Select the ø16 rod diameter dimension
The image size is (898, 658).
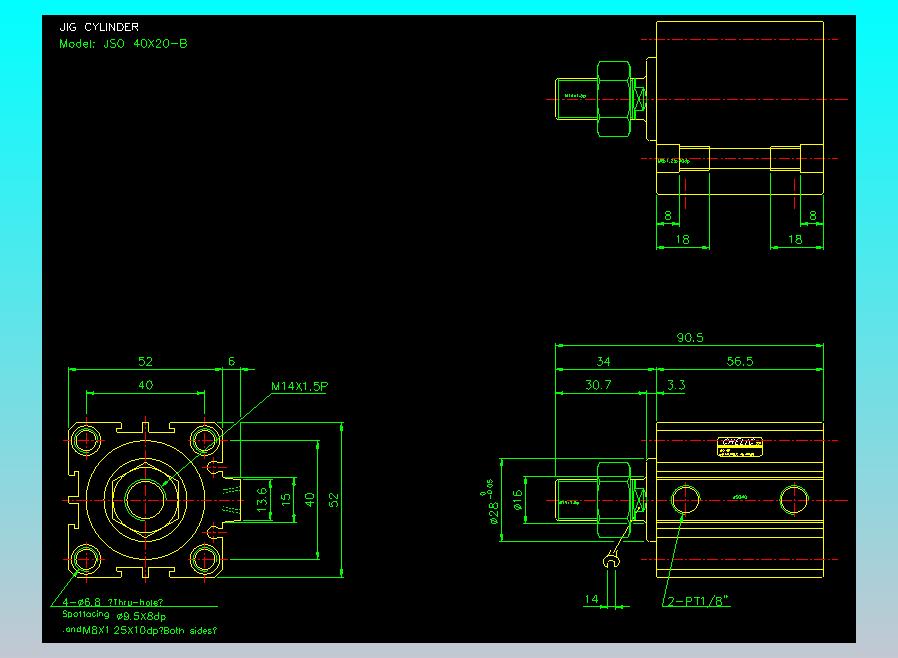(518, 499)
